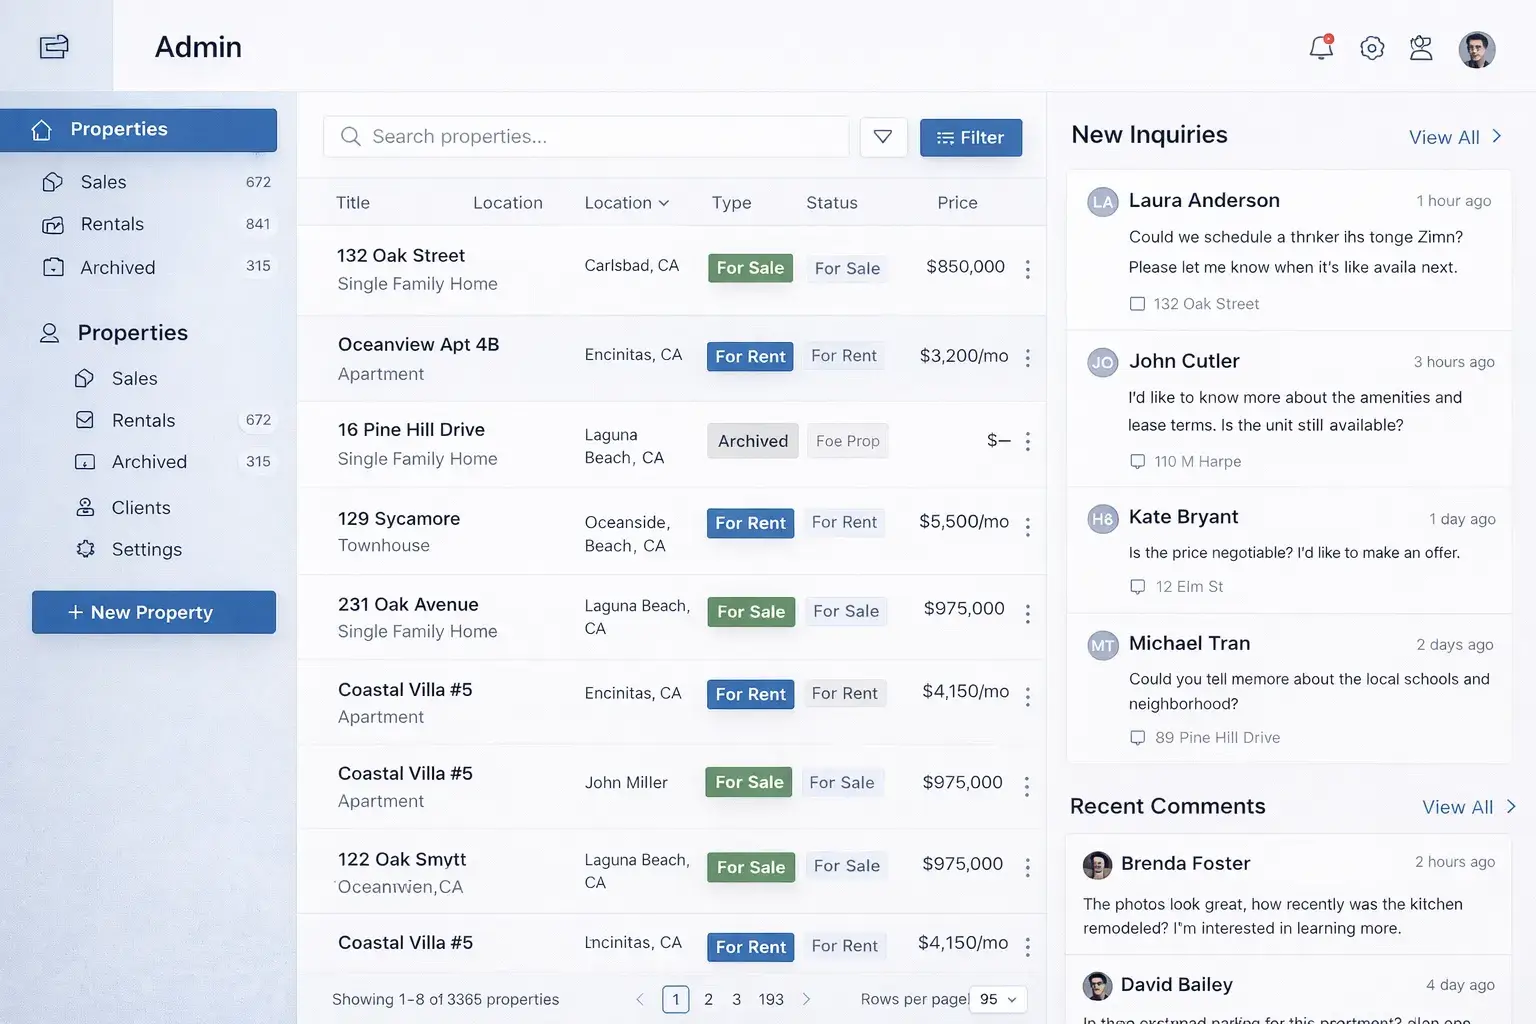This screenshot has width=1536, height=1024.
Task: Click View All next to New Inquiries
Action: [1454, 137]
